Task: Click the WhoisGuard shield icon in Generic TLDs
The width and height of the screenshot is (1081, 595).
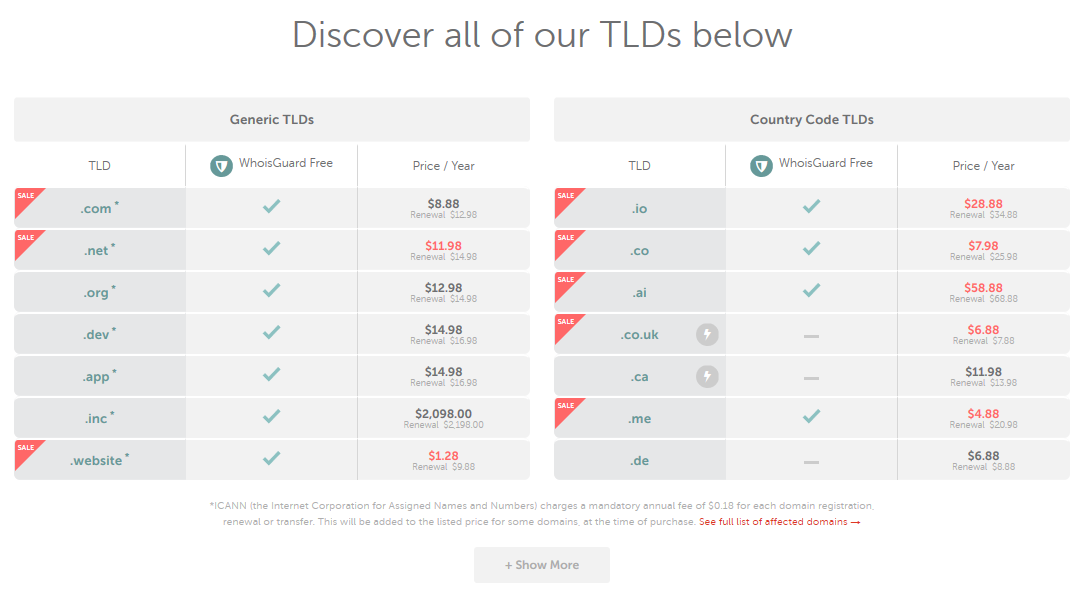Action: 221,165
